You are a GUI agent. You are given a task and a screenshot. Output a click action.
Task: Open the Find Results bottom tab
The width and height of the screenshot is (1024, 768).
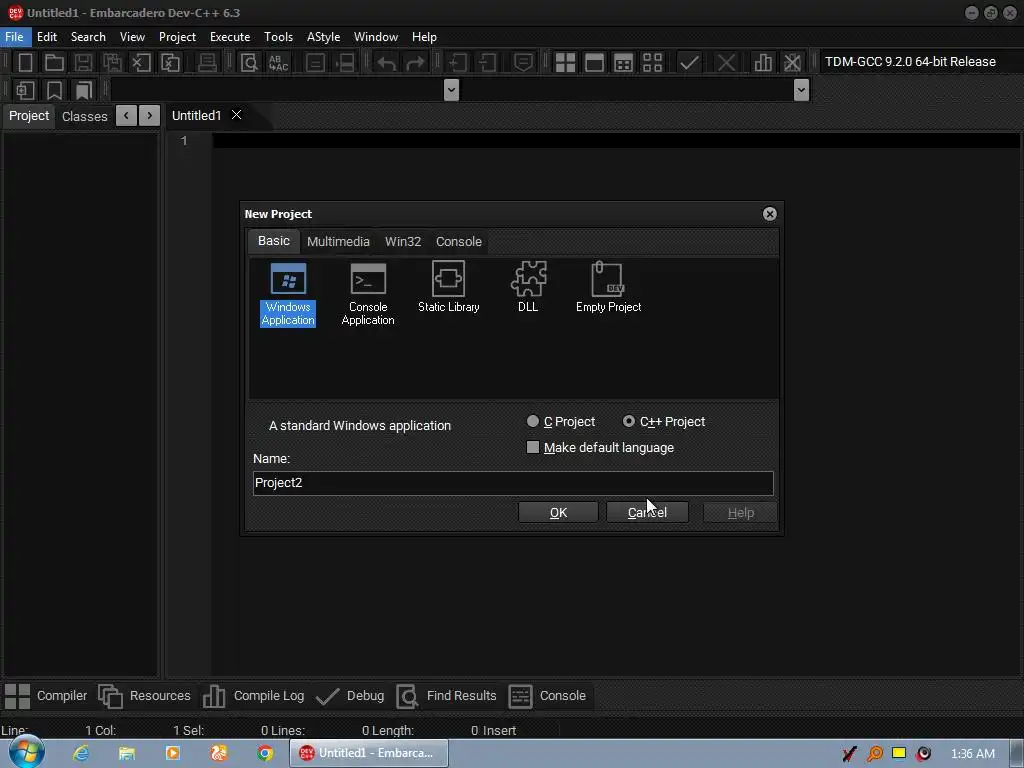pyautogui.click(x=446, y=696)
